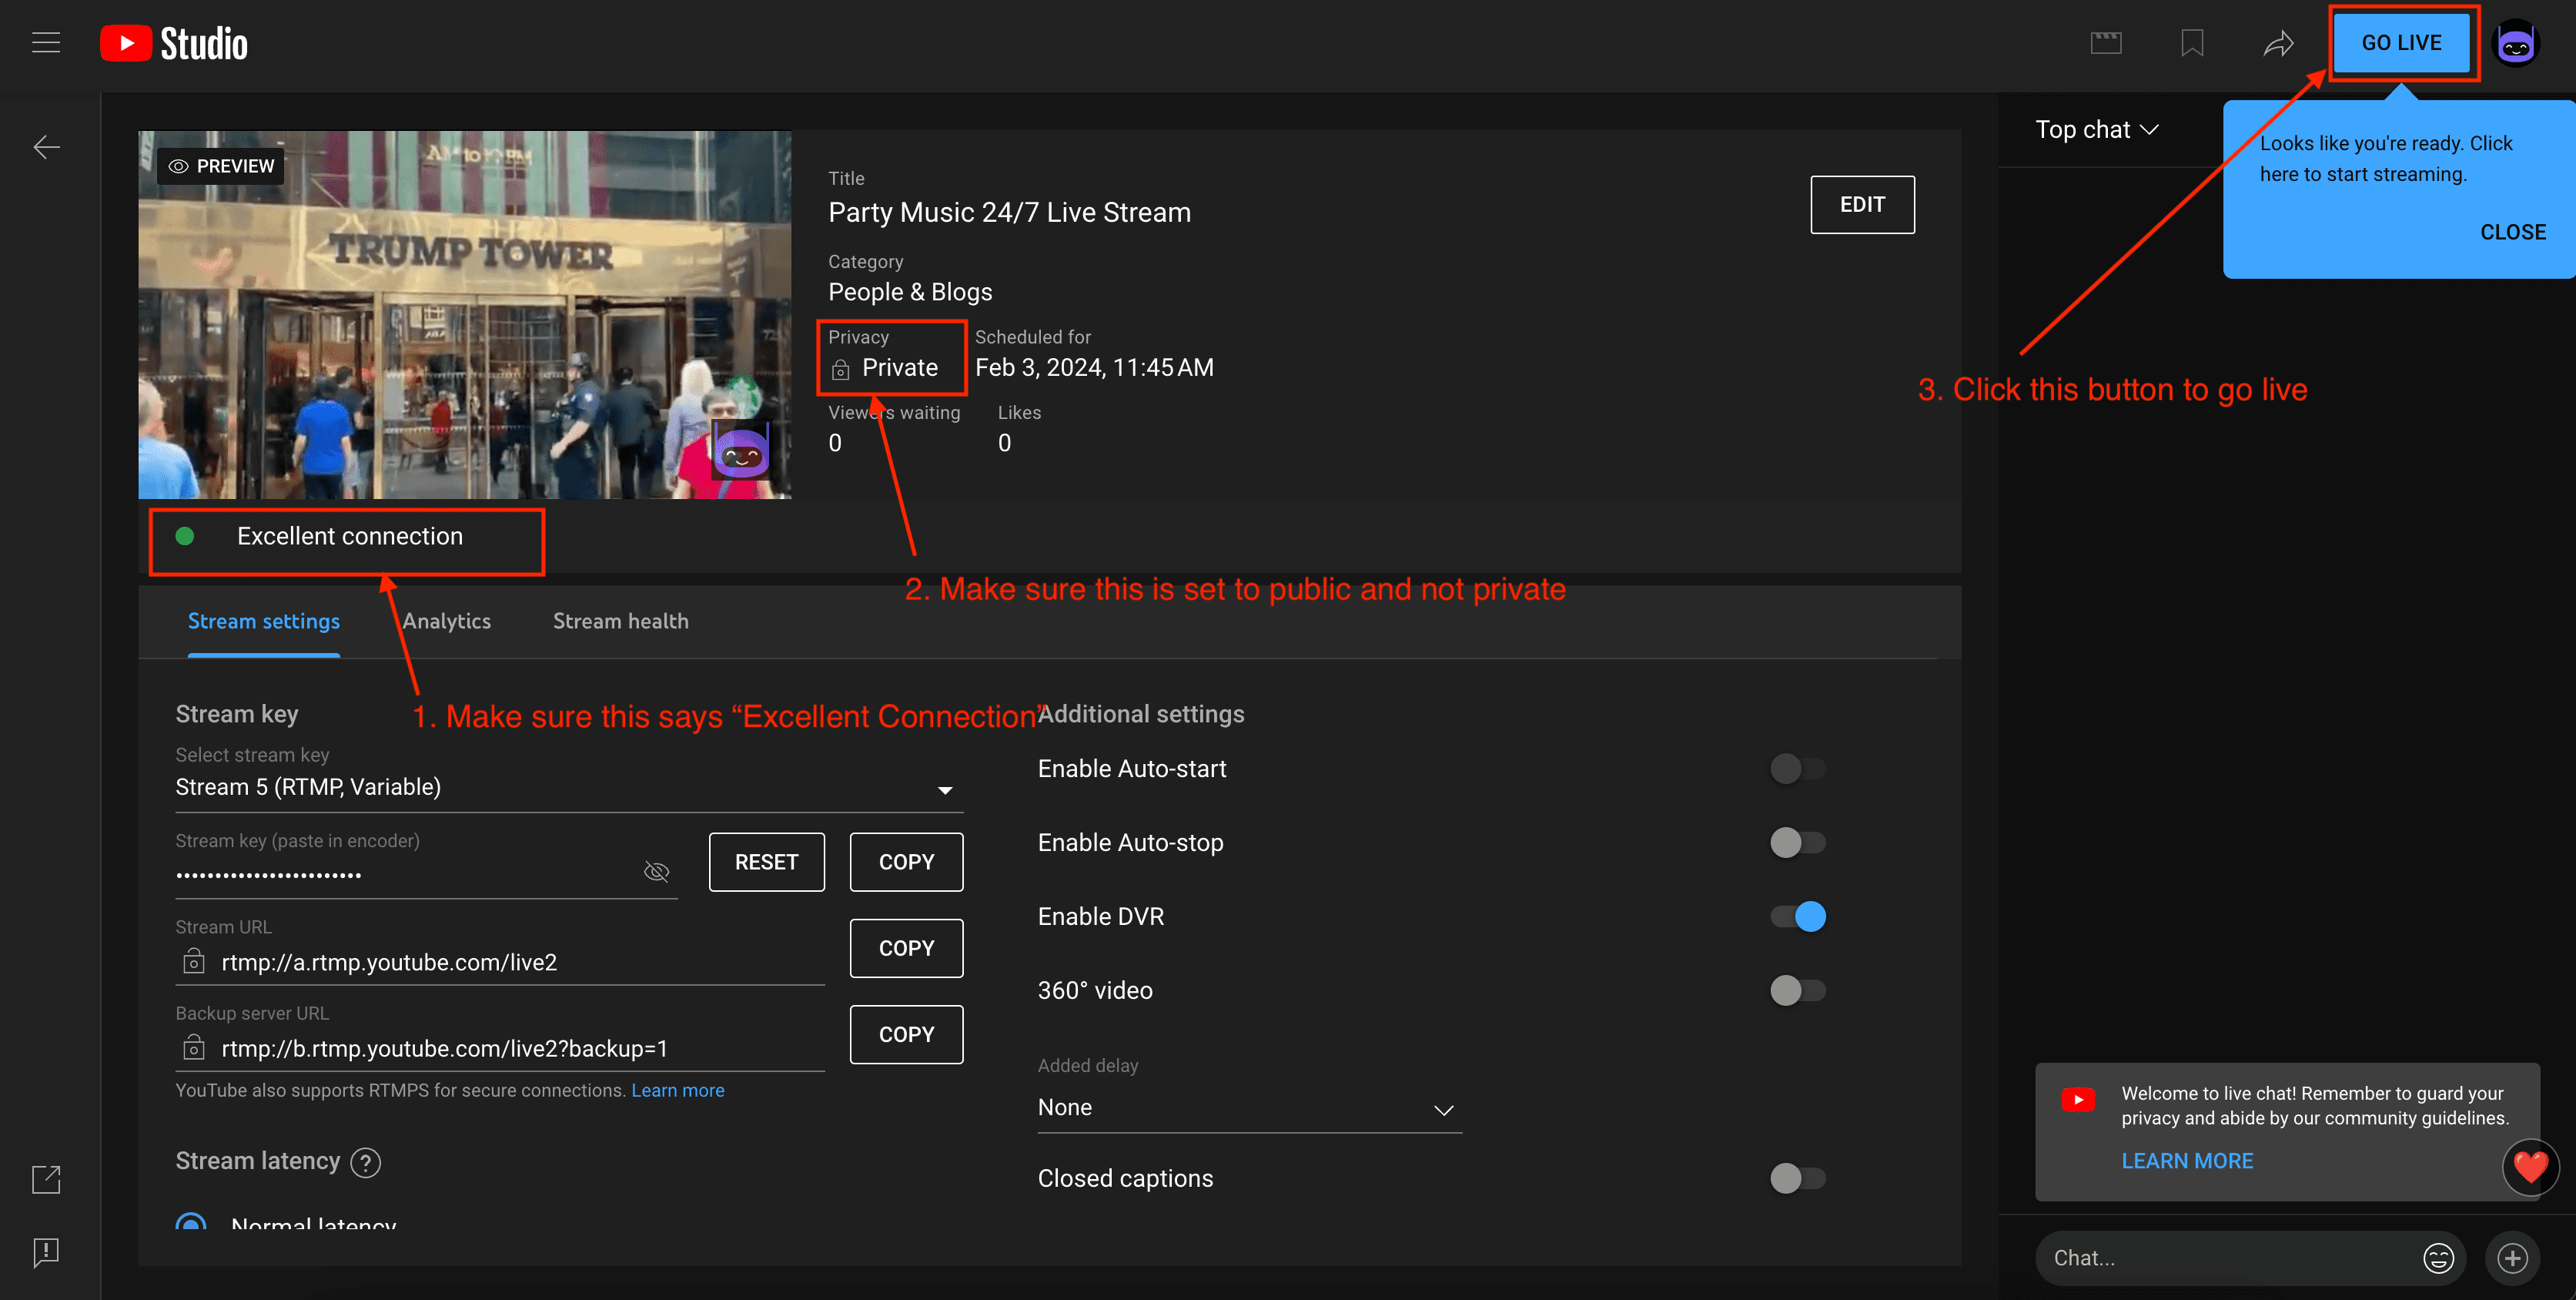Select the Normal latency radio button
Viewport: 2576px width, 1300px height.
(x=190, y=1222)
